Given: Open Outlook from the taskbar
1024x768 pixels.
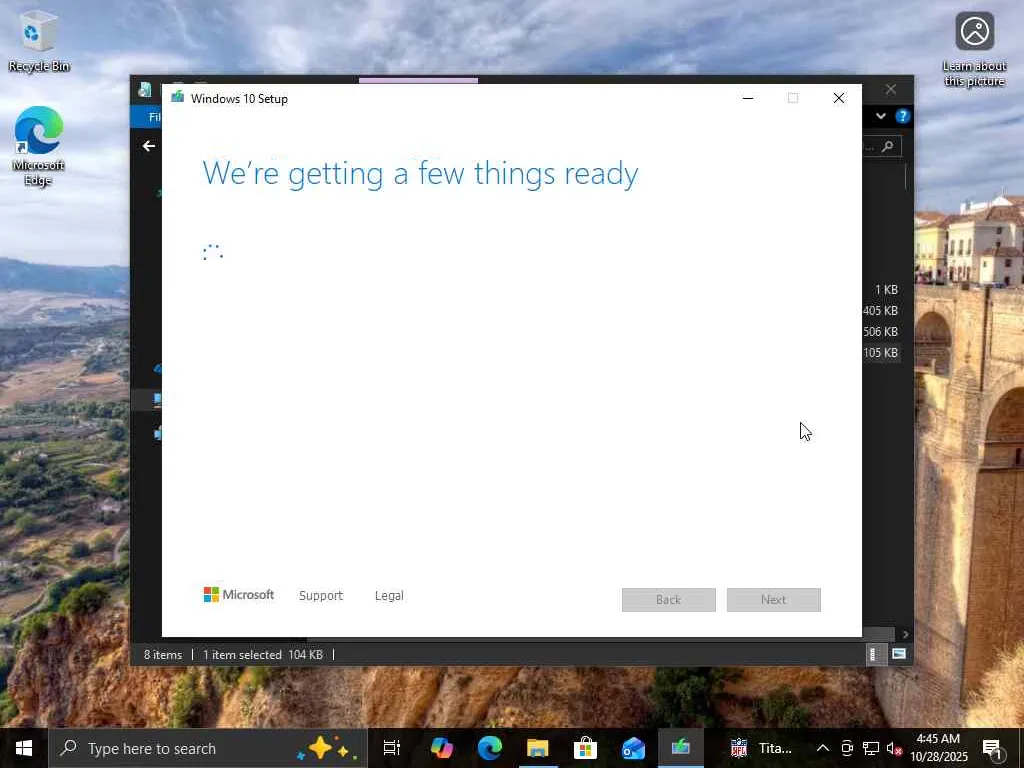Looking at the screenshot, I should click(x=633, y=748).
